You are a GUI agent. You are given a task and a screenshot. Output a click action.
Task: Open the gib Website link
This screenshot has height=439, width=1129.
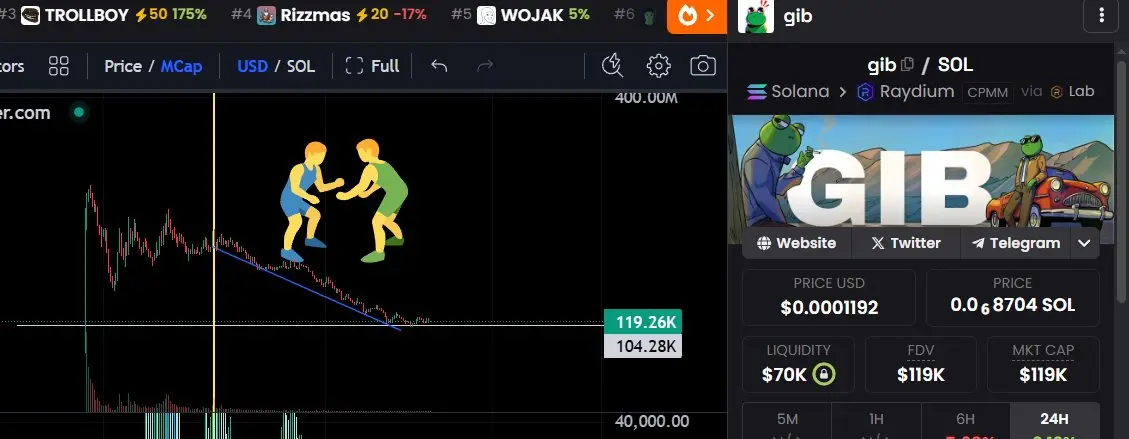click(796, 243)
